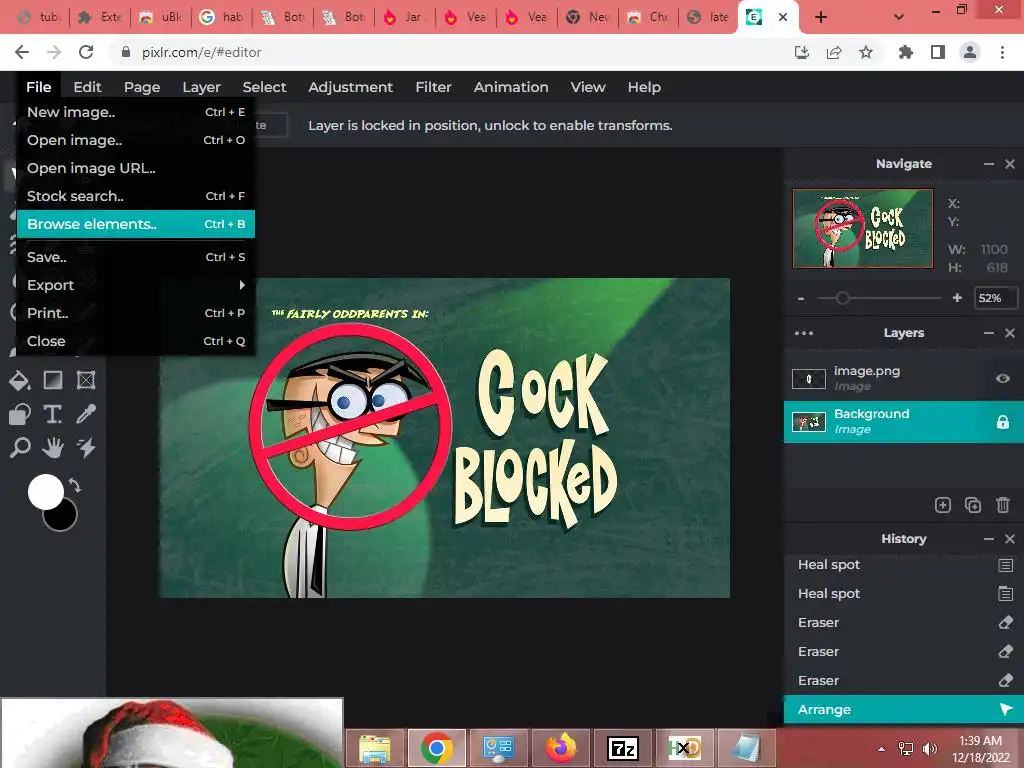The image size is (1024, 768).
Task: Choose Open image URL.. entry
Action: click(136, 168)
